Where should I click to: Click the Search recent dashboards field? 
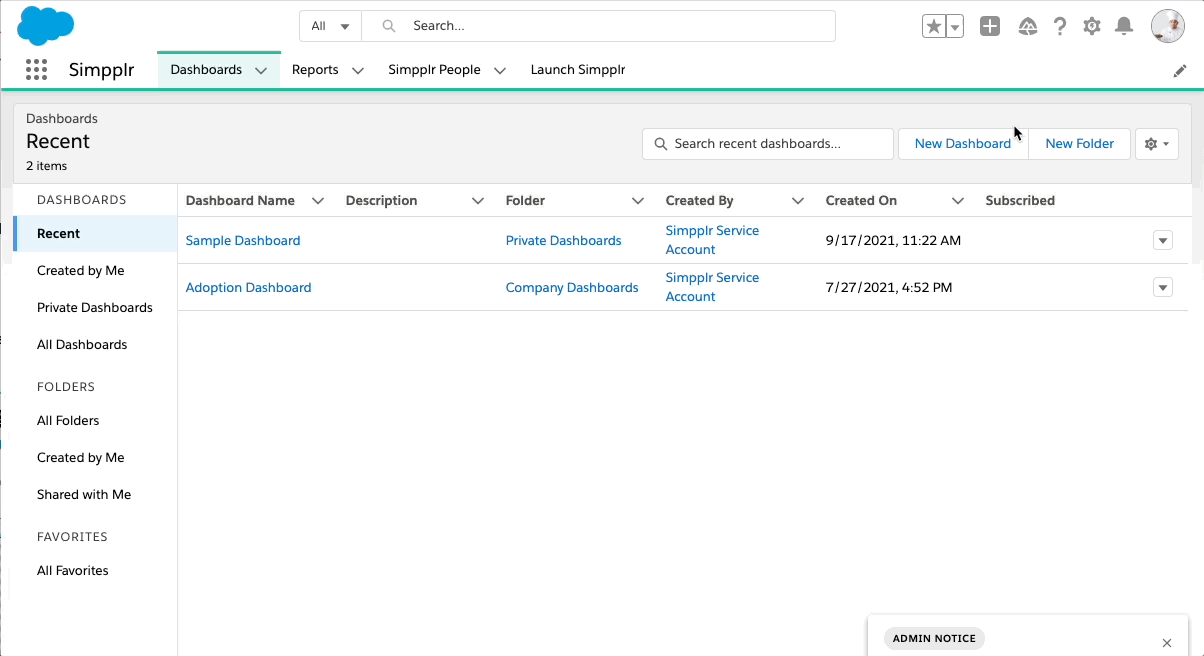click(768, 144)
